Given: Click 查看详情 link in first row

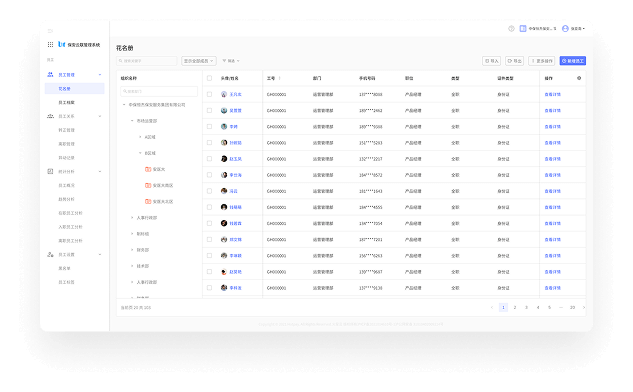Looking at the screenshot, I should (552, 94).
